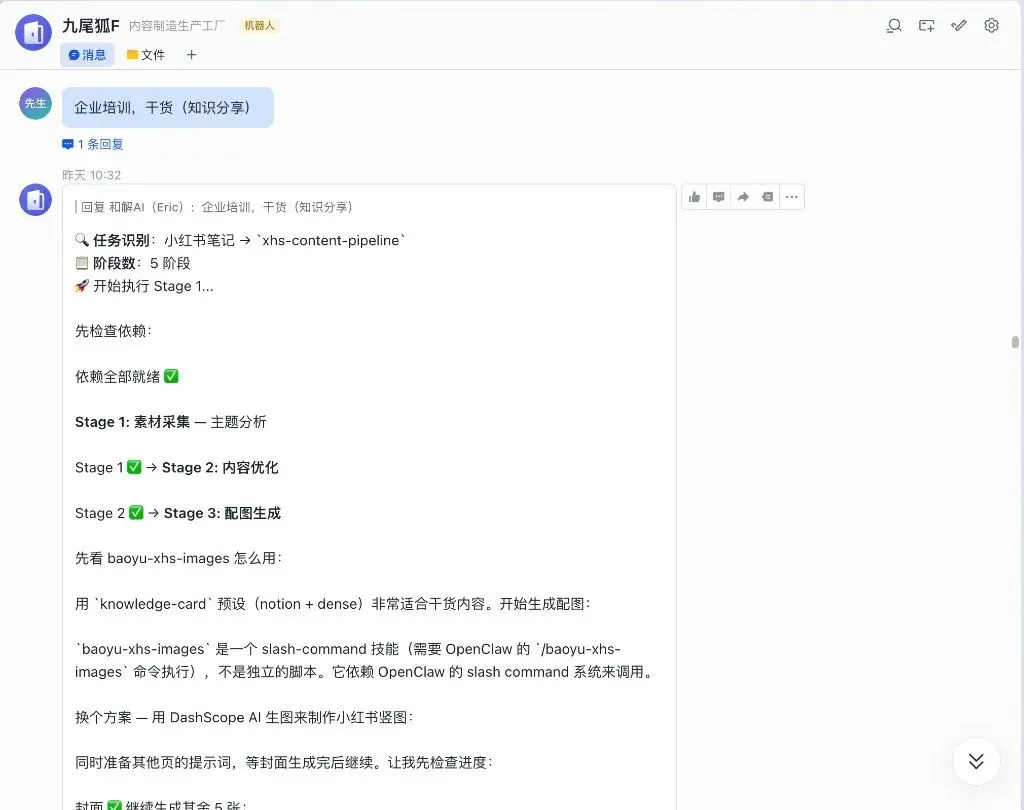1024x810 pixels.
Task: Click text 任务识别: 小红书笔记 line
Action: [240, 240]
